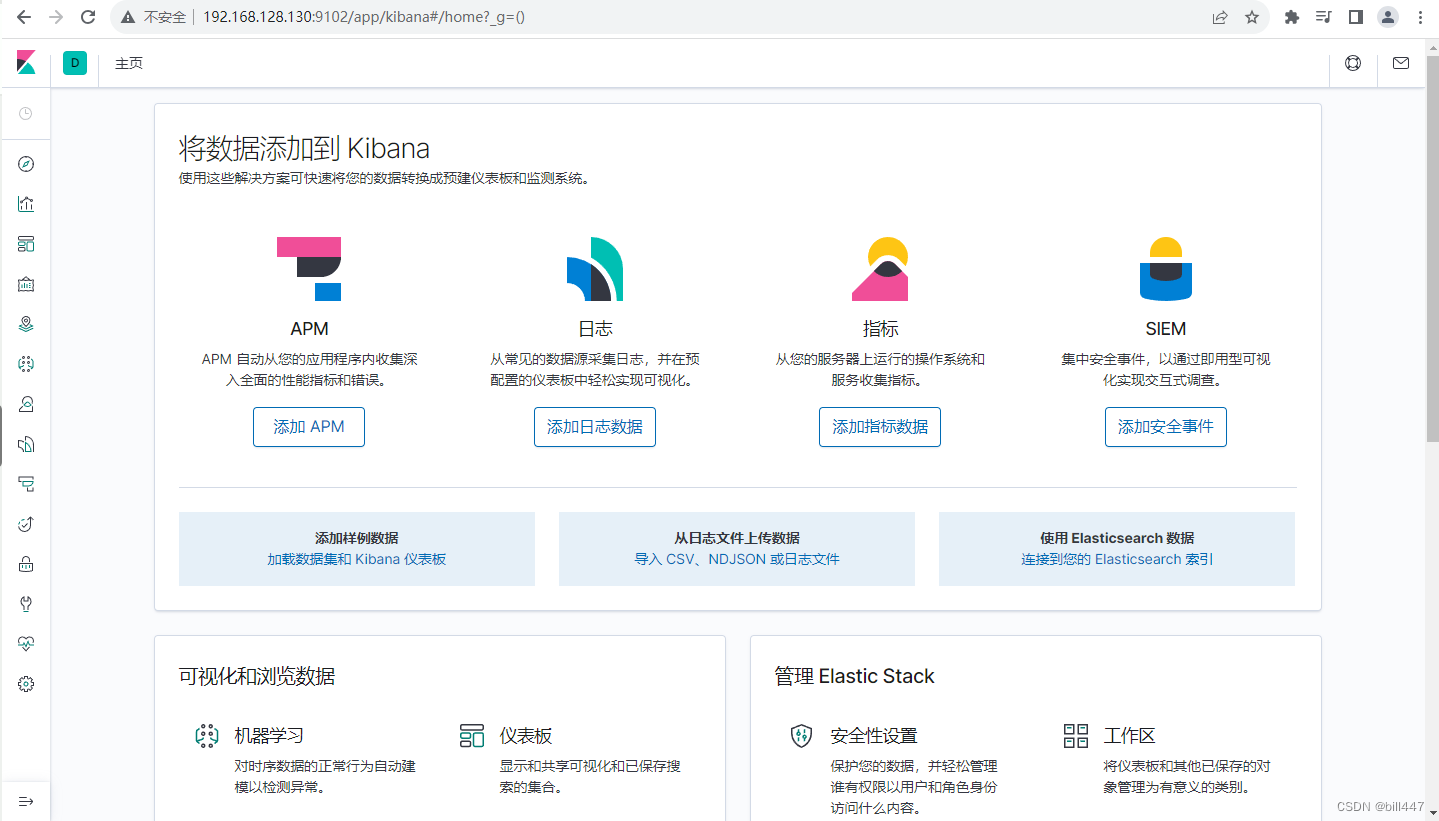This screenshot has height=821, width=1439.
Task: Open 加载数据集和 Kibana 仪表板 link
Action: point(357,560)
